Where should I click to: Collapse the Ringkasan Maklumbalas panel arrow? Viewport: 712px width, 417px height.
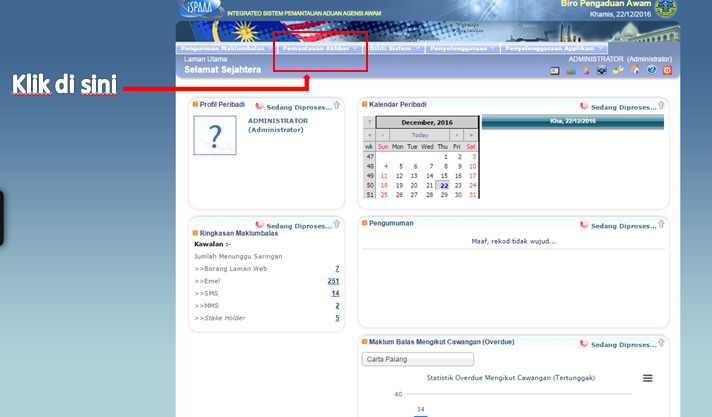tap(337, 224)
